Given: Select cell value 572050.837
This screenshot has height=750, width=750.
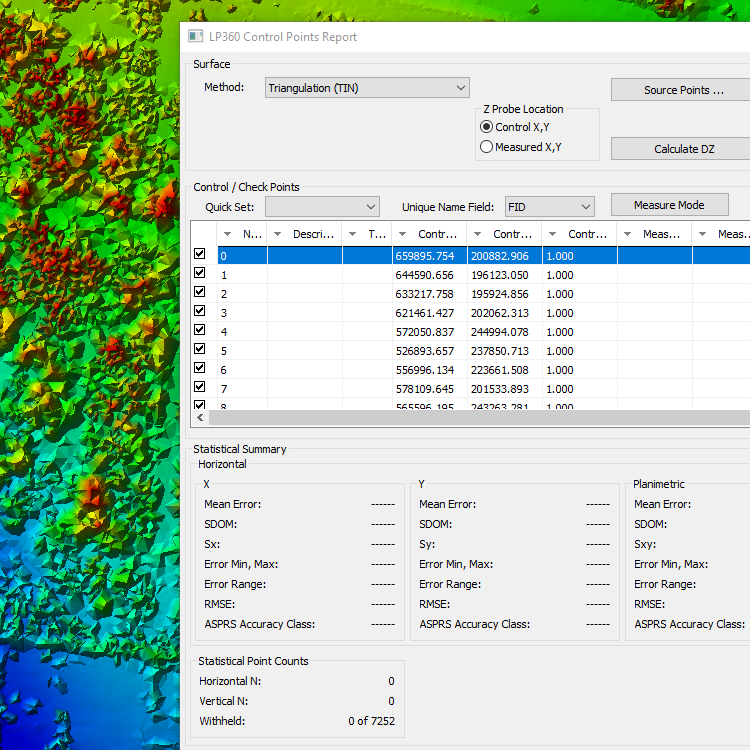Looking at the screenshot, I should click(425, 332).
